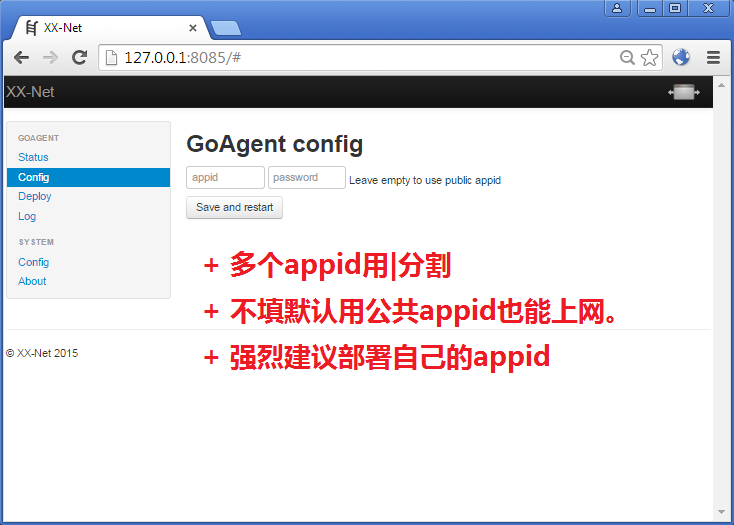Select the highlighted GoAgent Config item
This screenshot has width=734, height=525.
[88, 177]
